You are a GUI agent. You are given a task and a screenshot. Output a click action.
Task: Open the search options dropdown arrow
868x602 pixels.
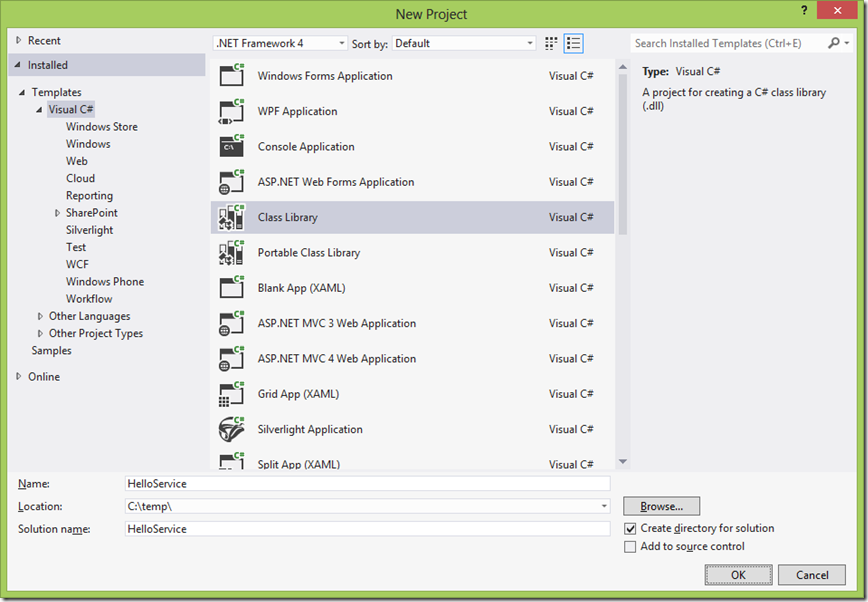[847, 43]
